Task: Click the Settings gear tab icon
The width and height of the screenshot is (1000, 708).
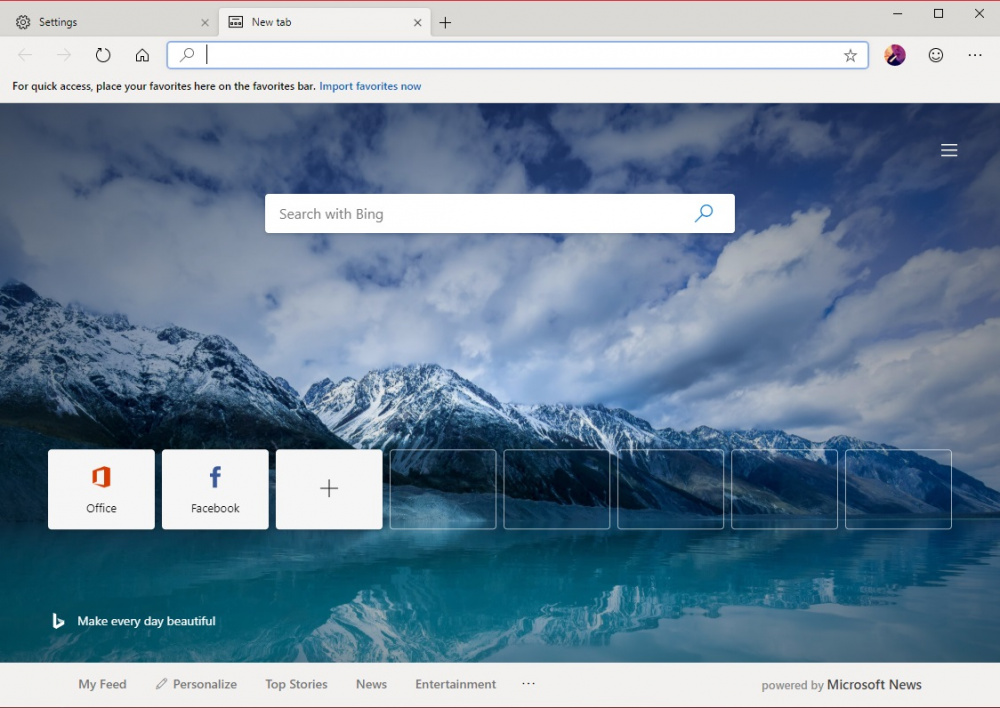Action: (x=23, y=22)
